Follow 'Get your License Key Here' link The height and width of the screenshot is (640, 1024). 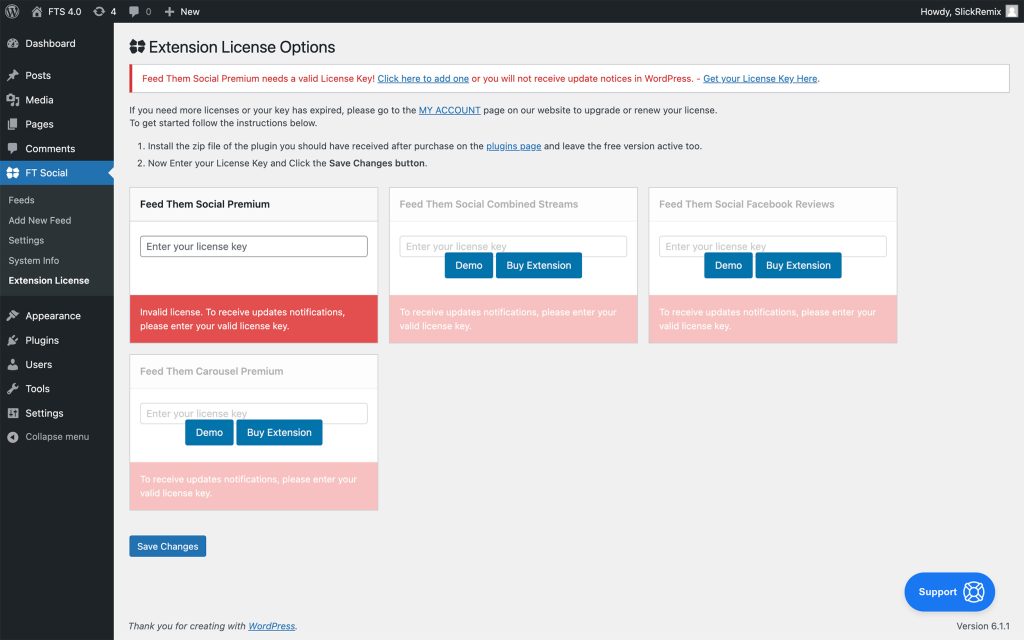tap(760, 78)
